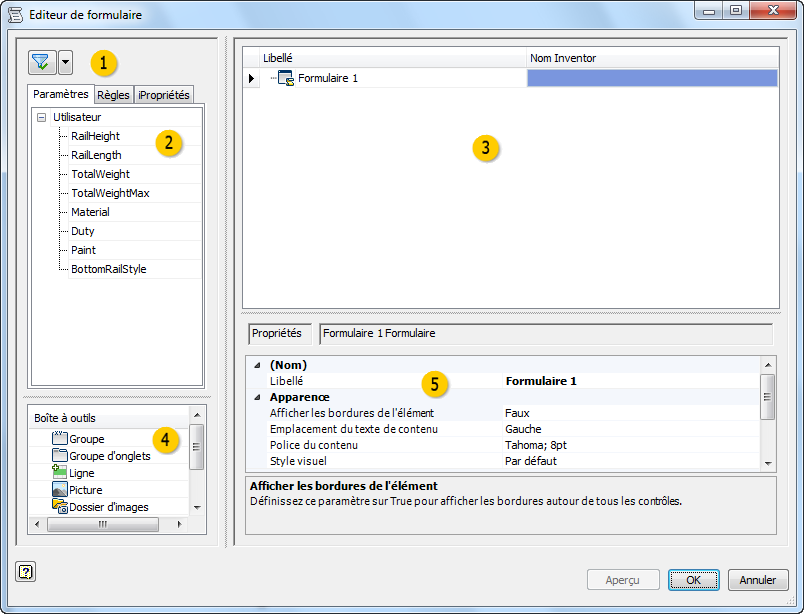Open the iPropriétés tab
804x614 pixels.
pyautogui.click(x=164, y=95)
